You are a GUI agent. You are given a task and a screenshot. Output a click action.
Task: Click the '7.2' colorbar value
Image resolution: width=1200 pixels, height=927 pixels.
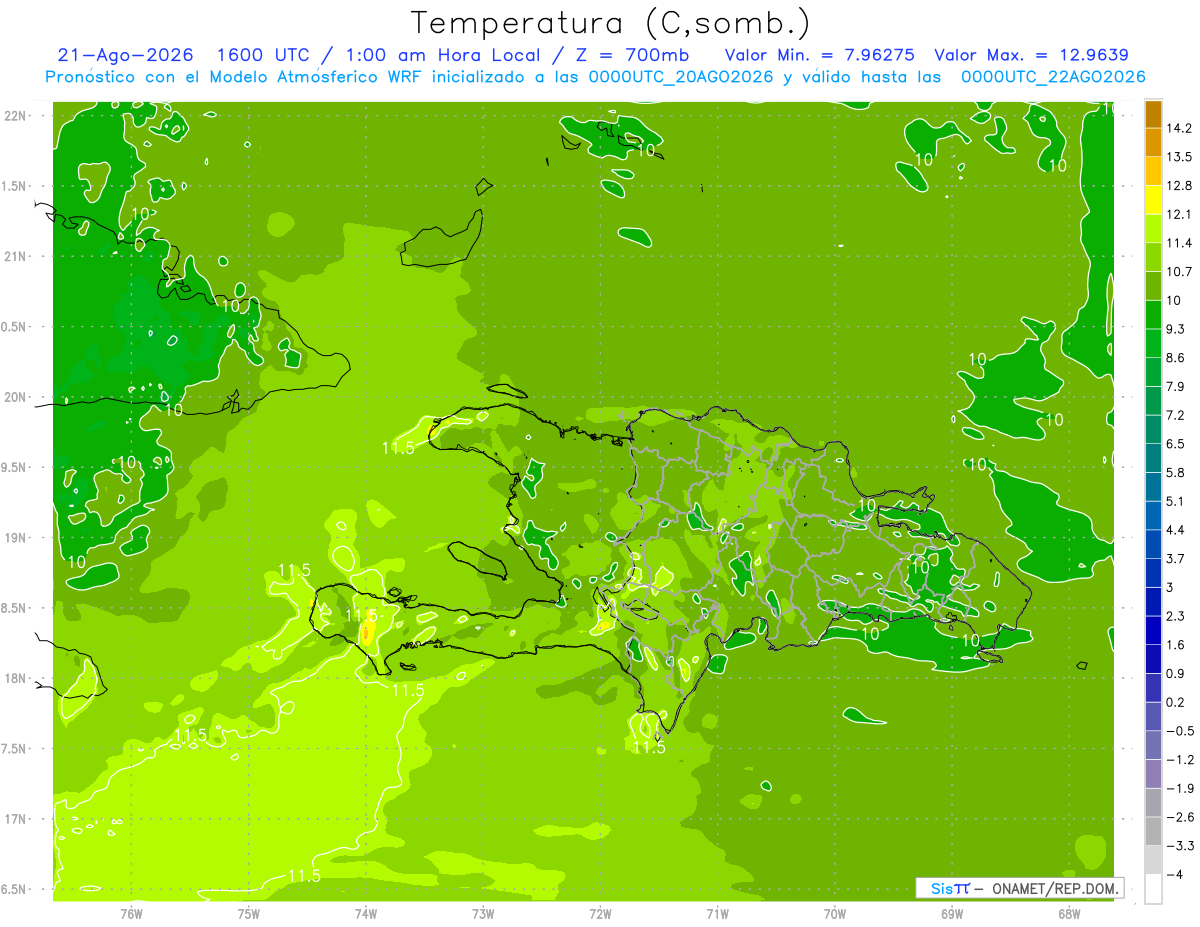point(1176,415)
